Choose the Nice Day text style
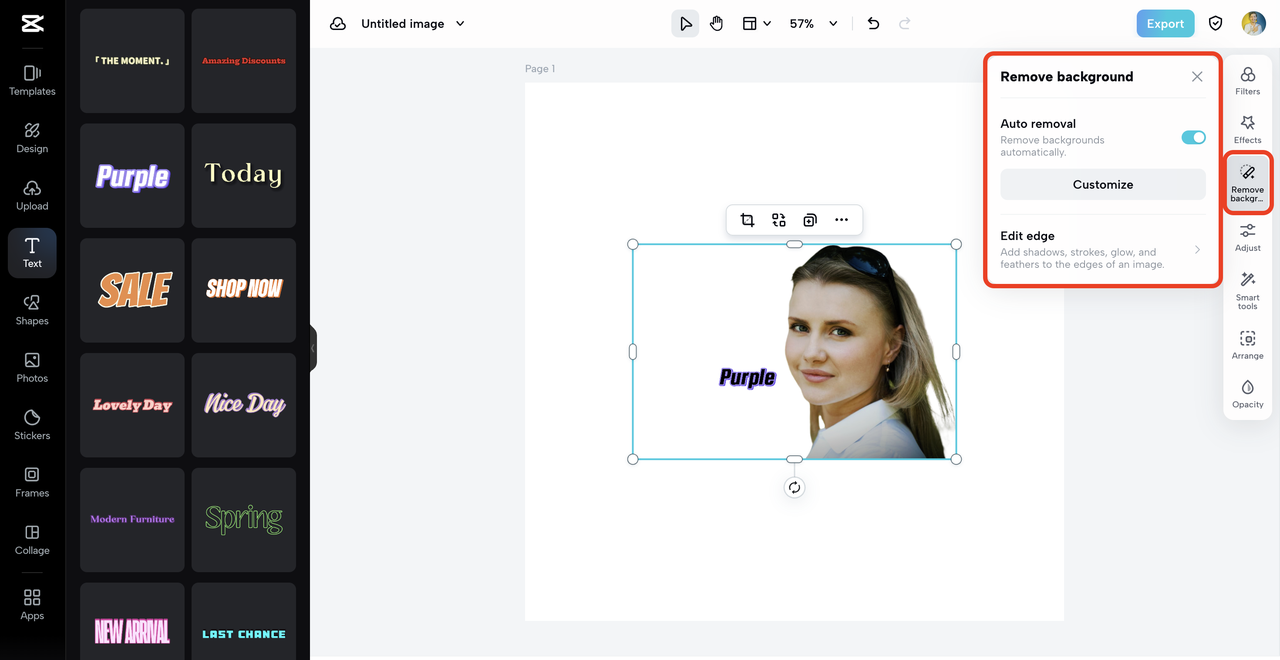The width and height of the screenshot is (1280, 660). [x=244, y=405]
